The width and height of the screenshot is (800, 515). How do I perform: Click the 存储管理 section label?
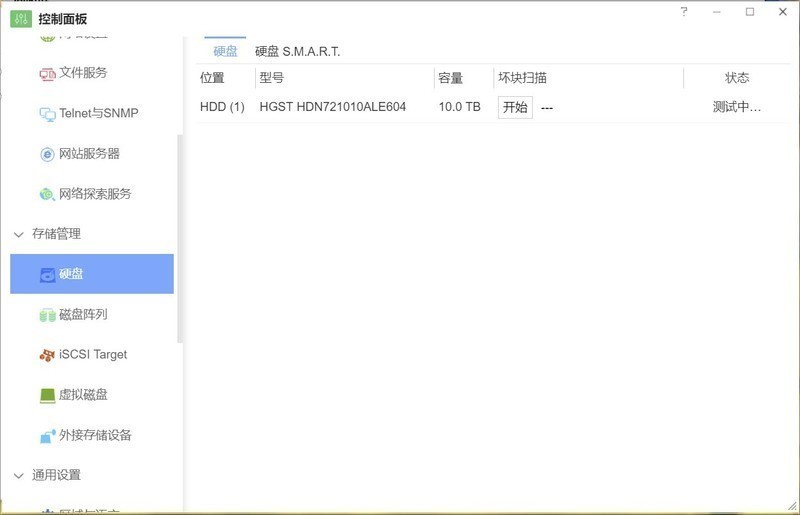point(57,234)
